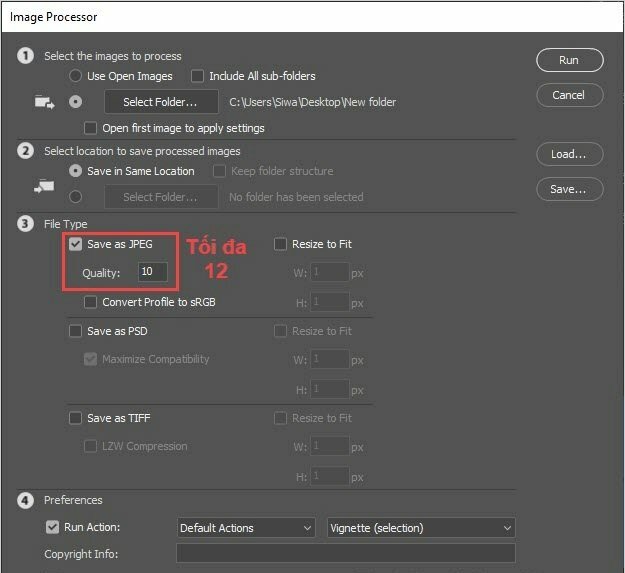The width and height of the screenshot is (625, 573).
Task: Click the JPEG width W field
Action: [330, 272]
